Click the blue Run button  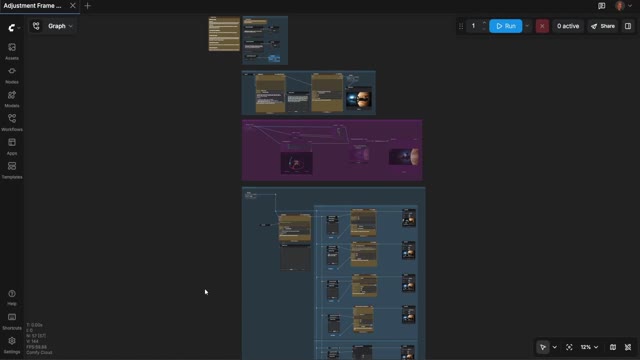(505, 26)
